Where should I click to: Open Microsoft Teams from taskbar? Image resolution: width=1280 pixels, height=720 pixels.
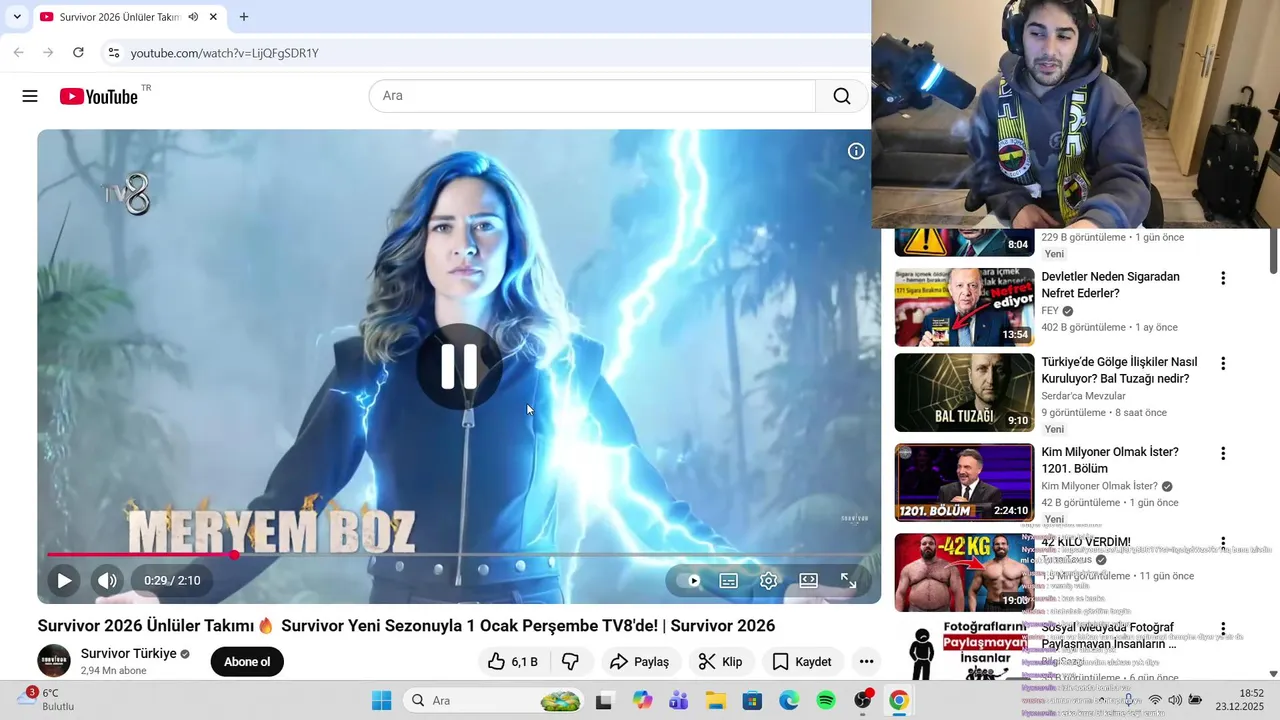[678, 700]
